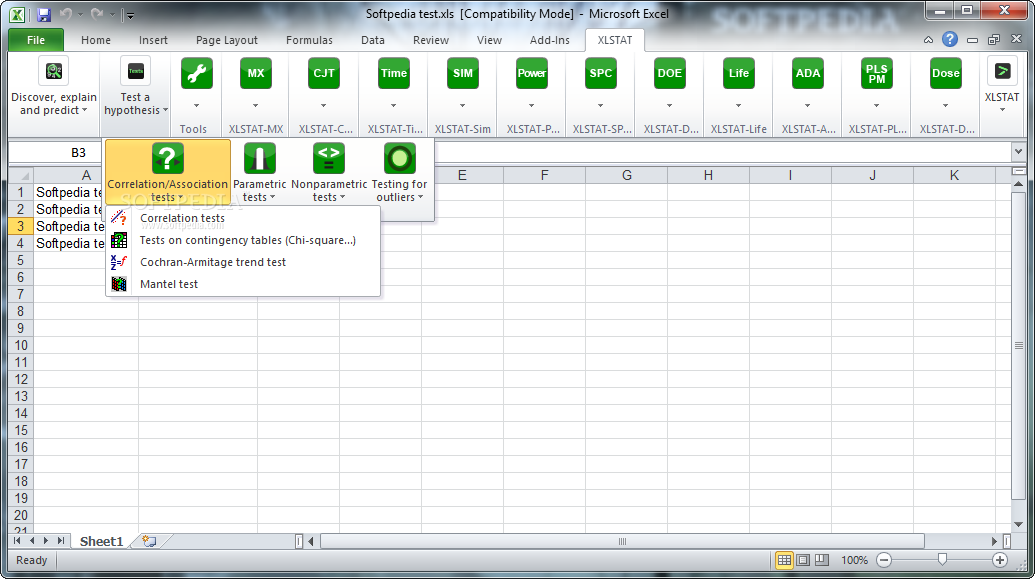
Task: Click the vertical scrollbar down arrow
Action: [x=1018, y=524]
